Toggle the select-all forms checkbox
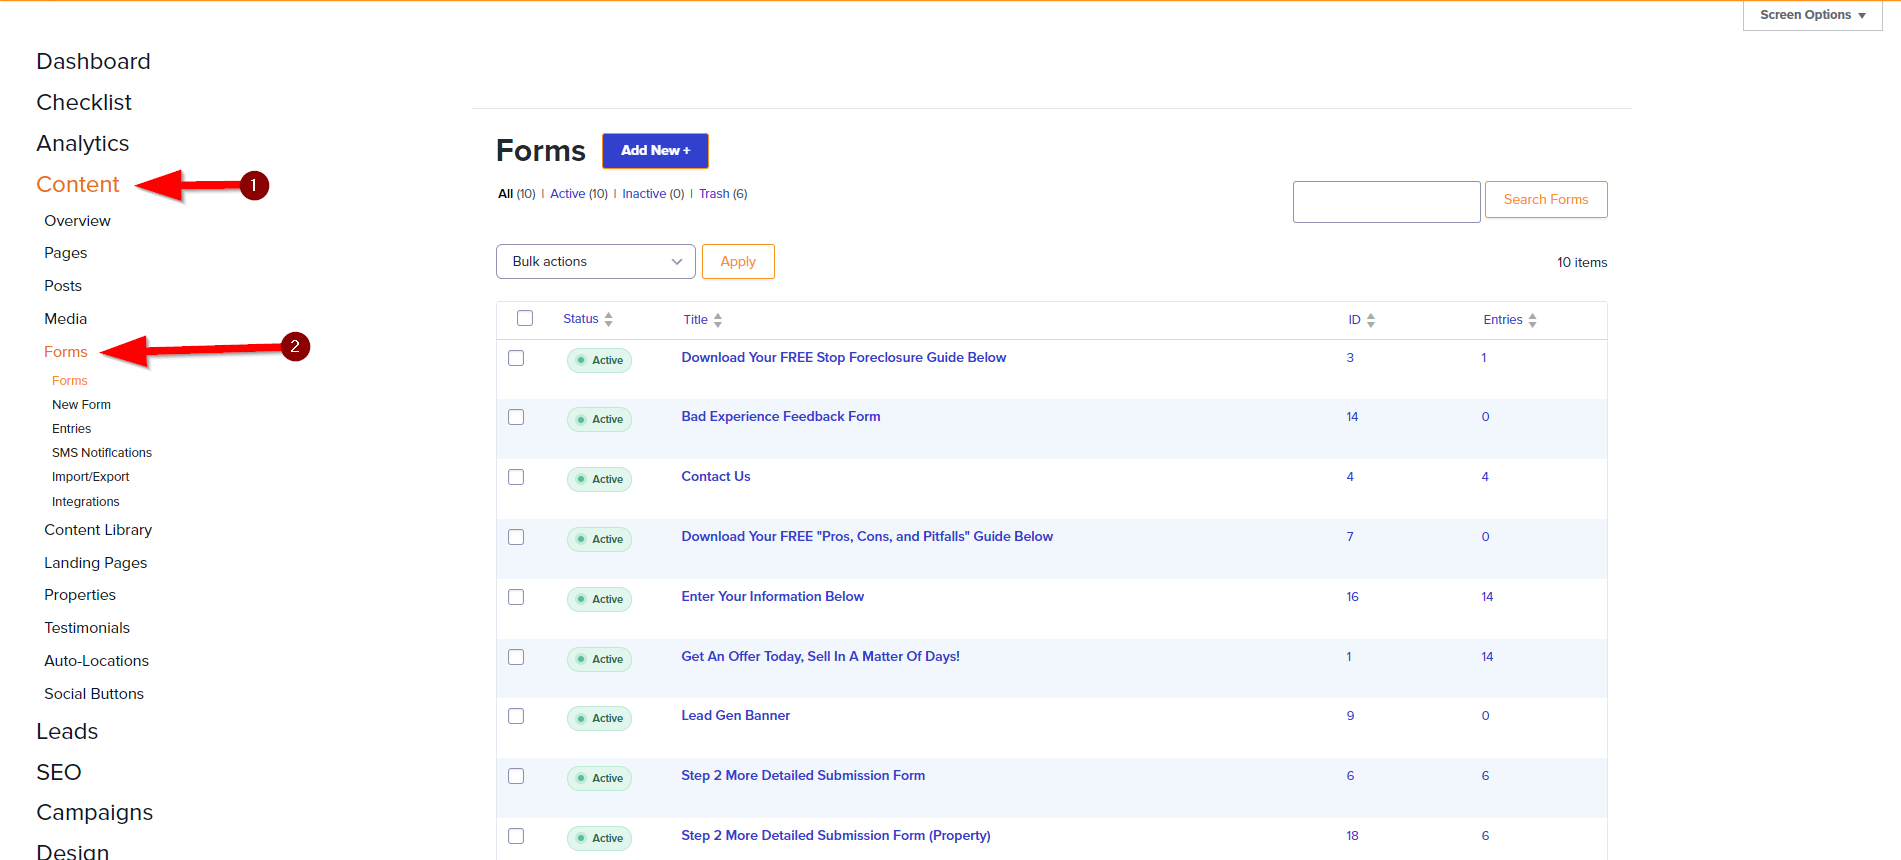 click(525, 318)
